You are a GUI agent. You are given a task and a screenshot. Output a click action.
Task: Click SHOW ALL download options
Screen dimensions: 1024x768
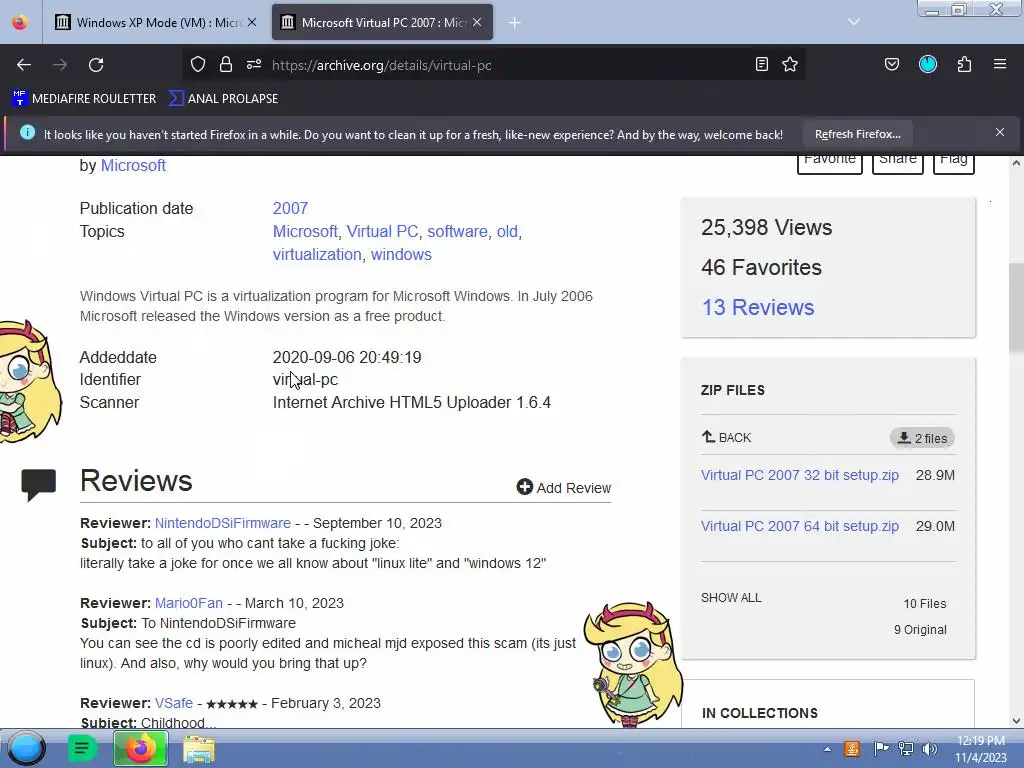(731, 598)
